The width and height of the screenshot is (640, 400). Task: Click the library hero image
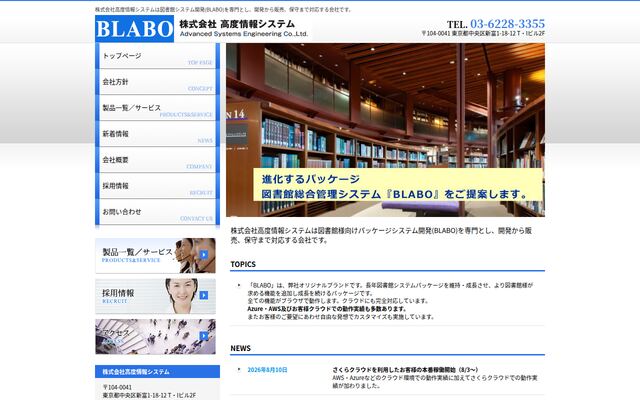coord(385,130)
